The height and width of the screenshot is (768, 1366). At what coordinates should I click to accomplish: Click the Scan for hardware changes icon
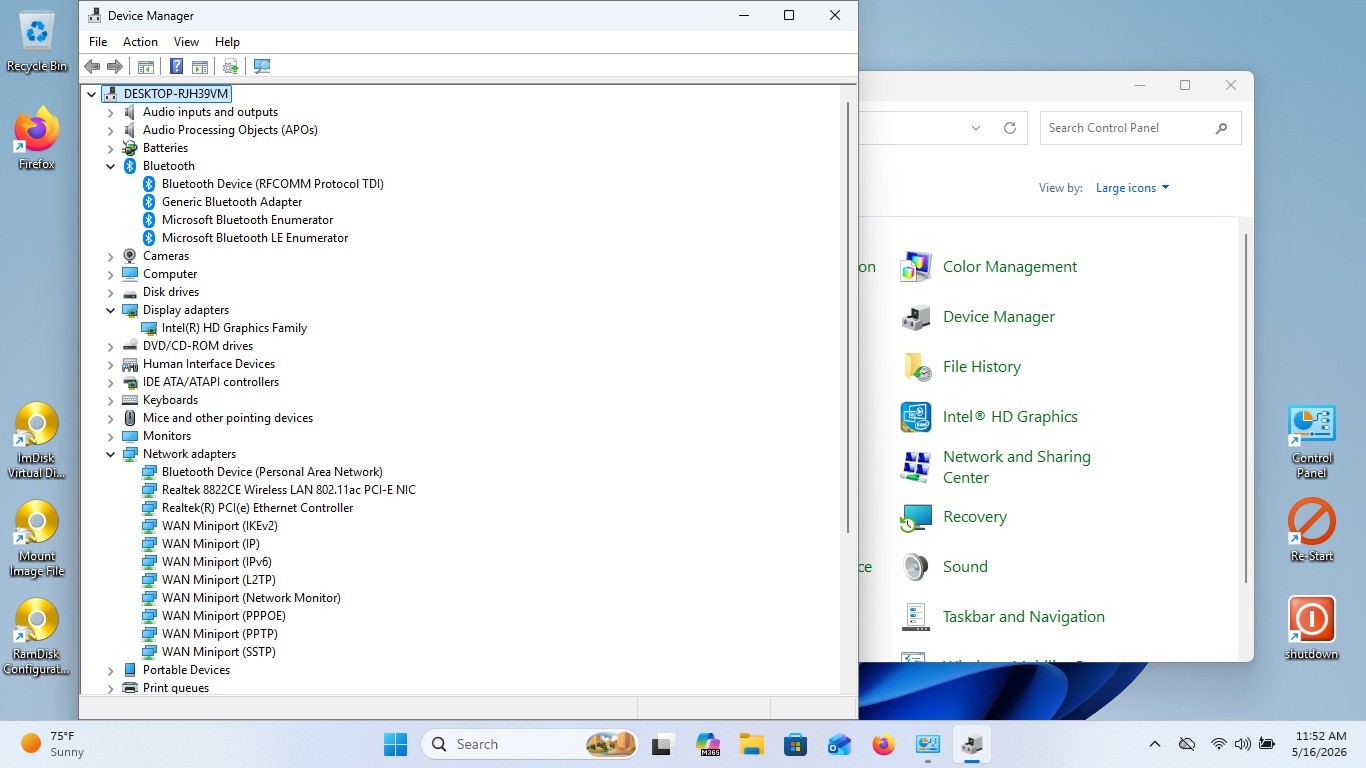click(x=262, y=66)
